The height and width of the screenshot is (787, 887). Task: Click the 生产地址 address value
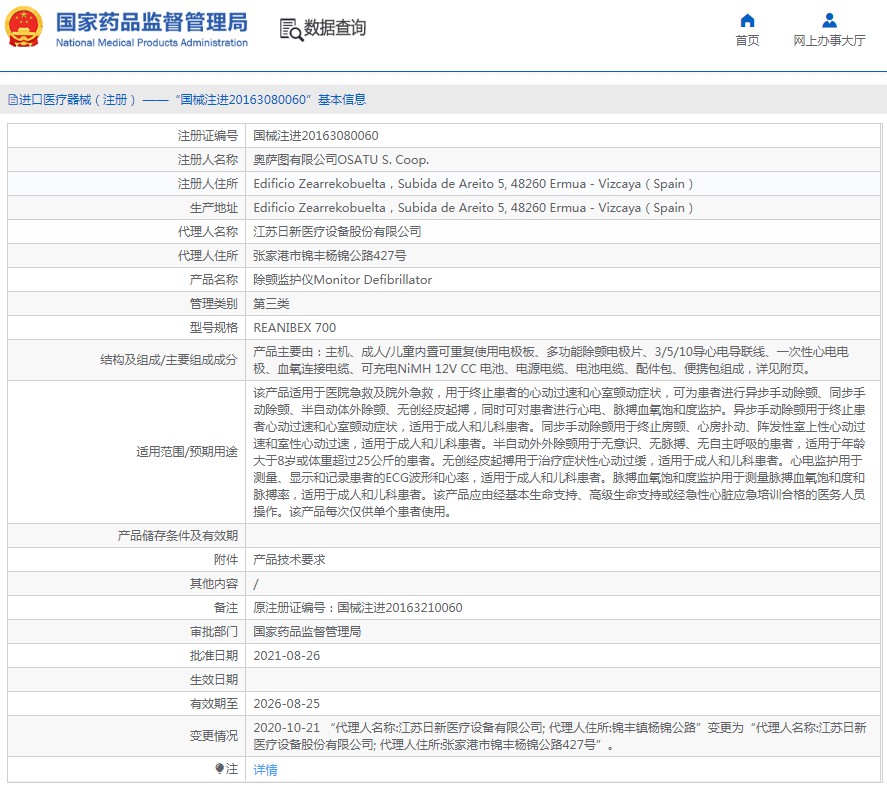coord(473,208)
